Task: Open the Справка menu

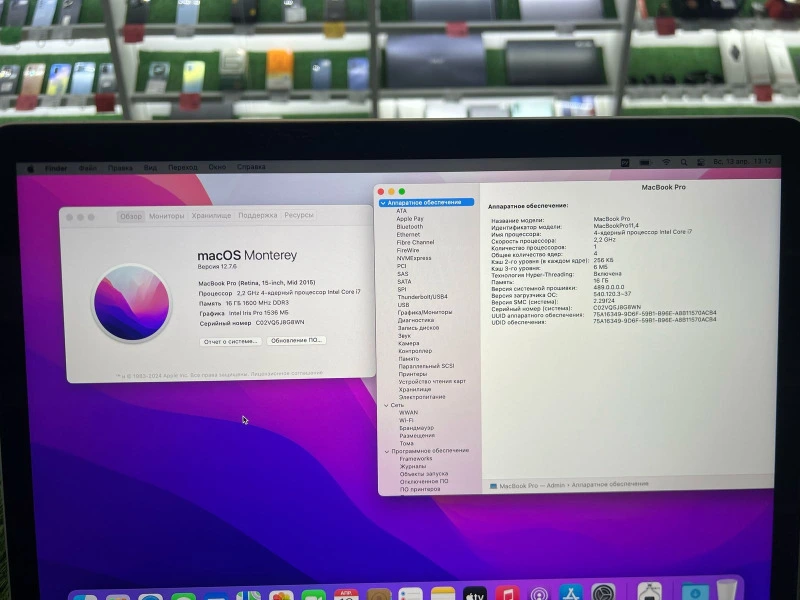Action: (x=251, y=167)
